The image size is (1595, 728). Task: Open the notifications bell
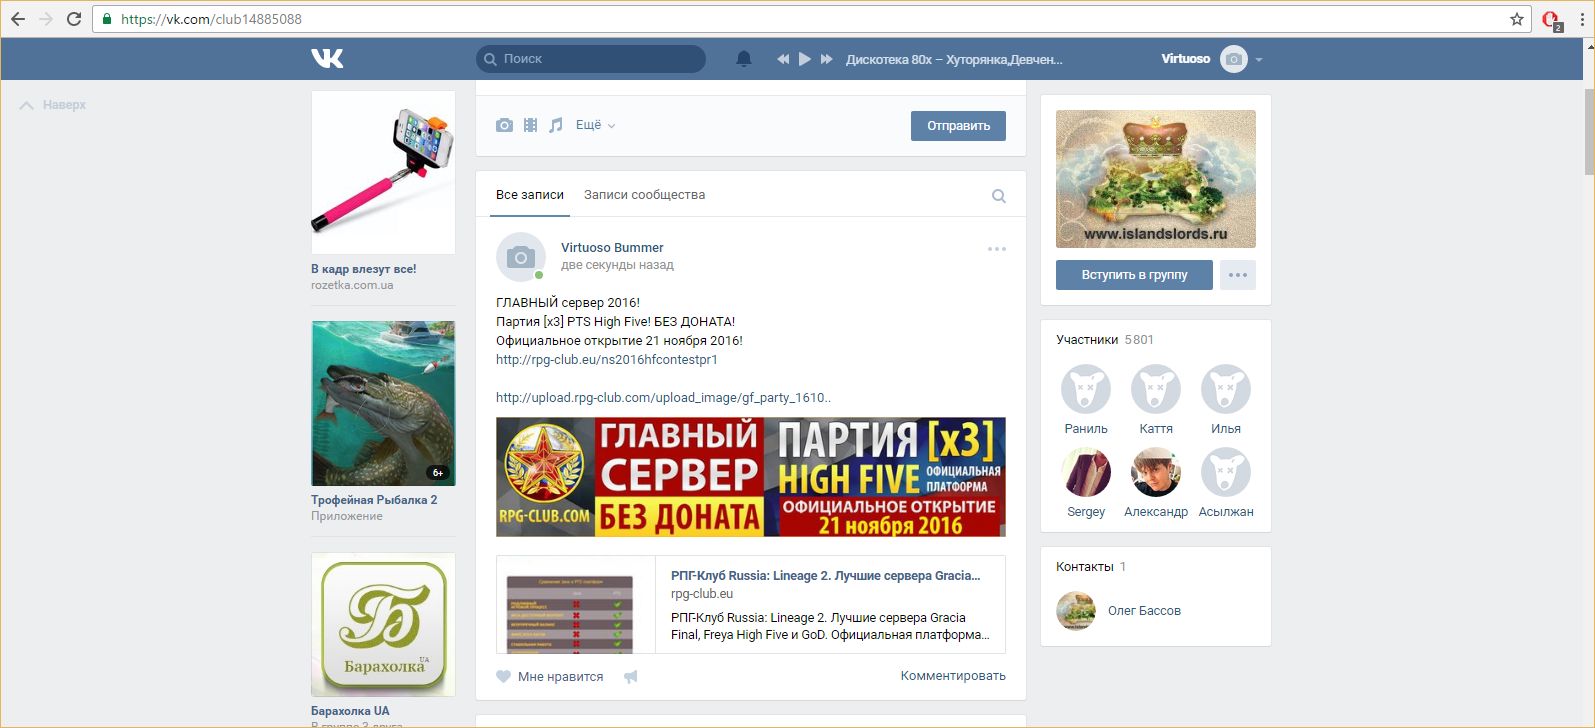[x=744, y=59]
